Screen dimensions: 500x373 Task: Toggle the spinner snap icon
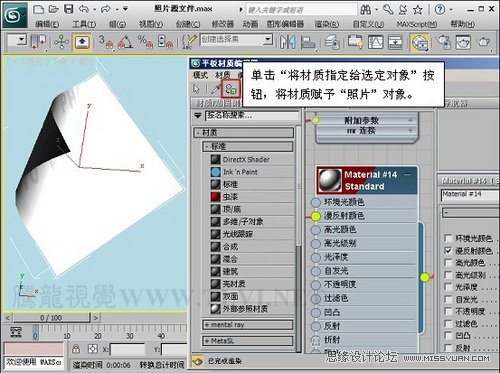(x=165, y=43)
